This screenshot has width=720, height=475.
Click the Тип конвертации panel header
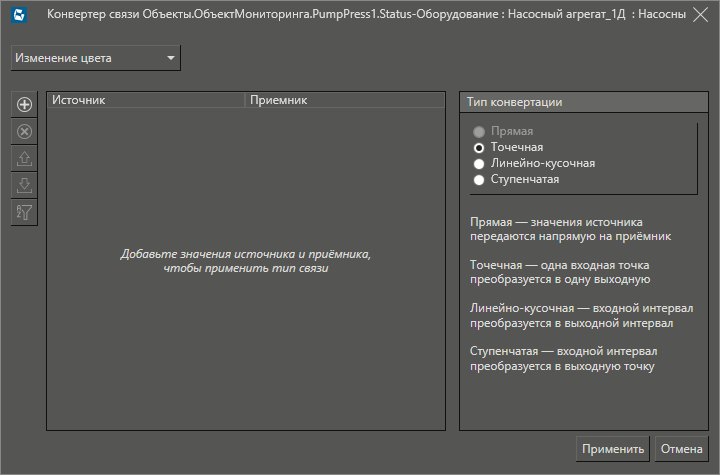click(x=577, y=102)
